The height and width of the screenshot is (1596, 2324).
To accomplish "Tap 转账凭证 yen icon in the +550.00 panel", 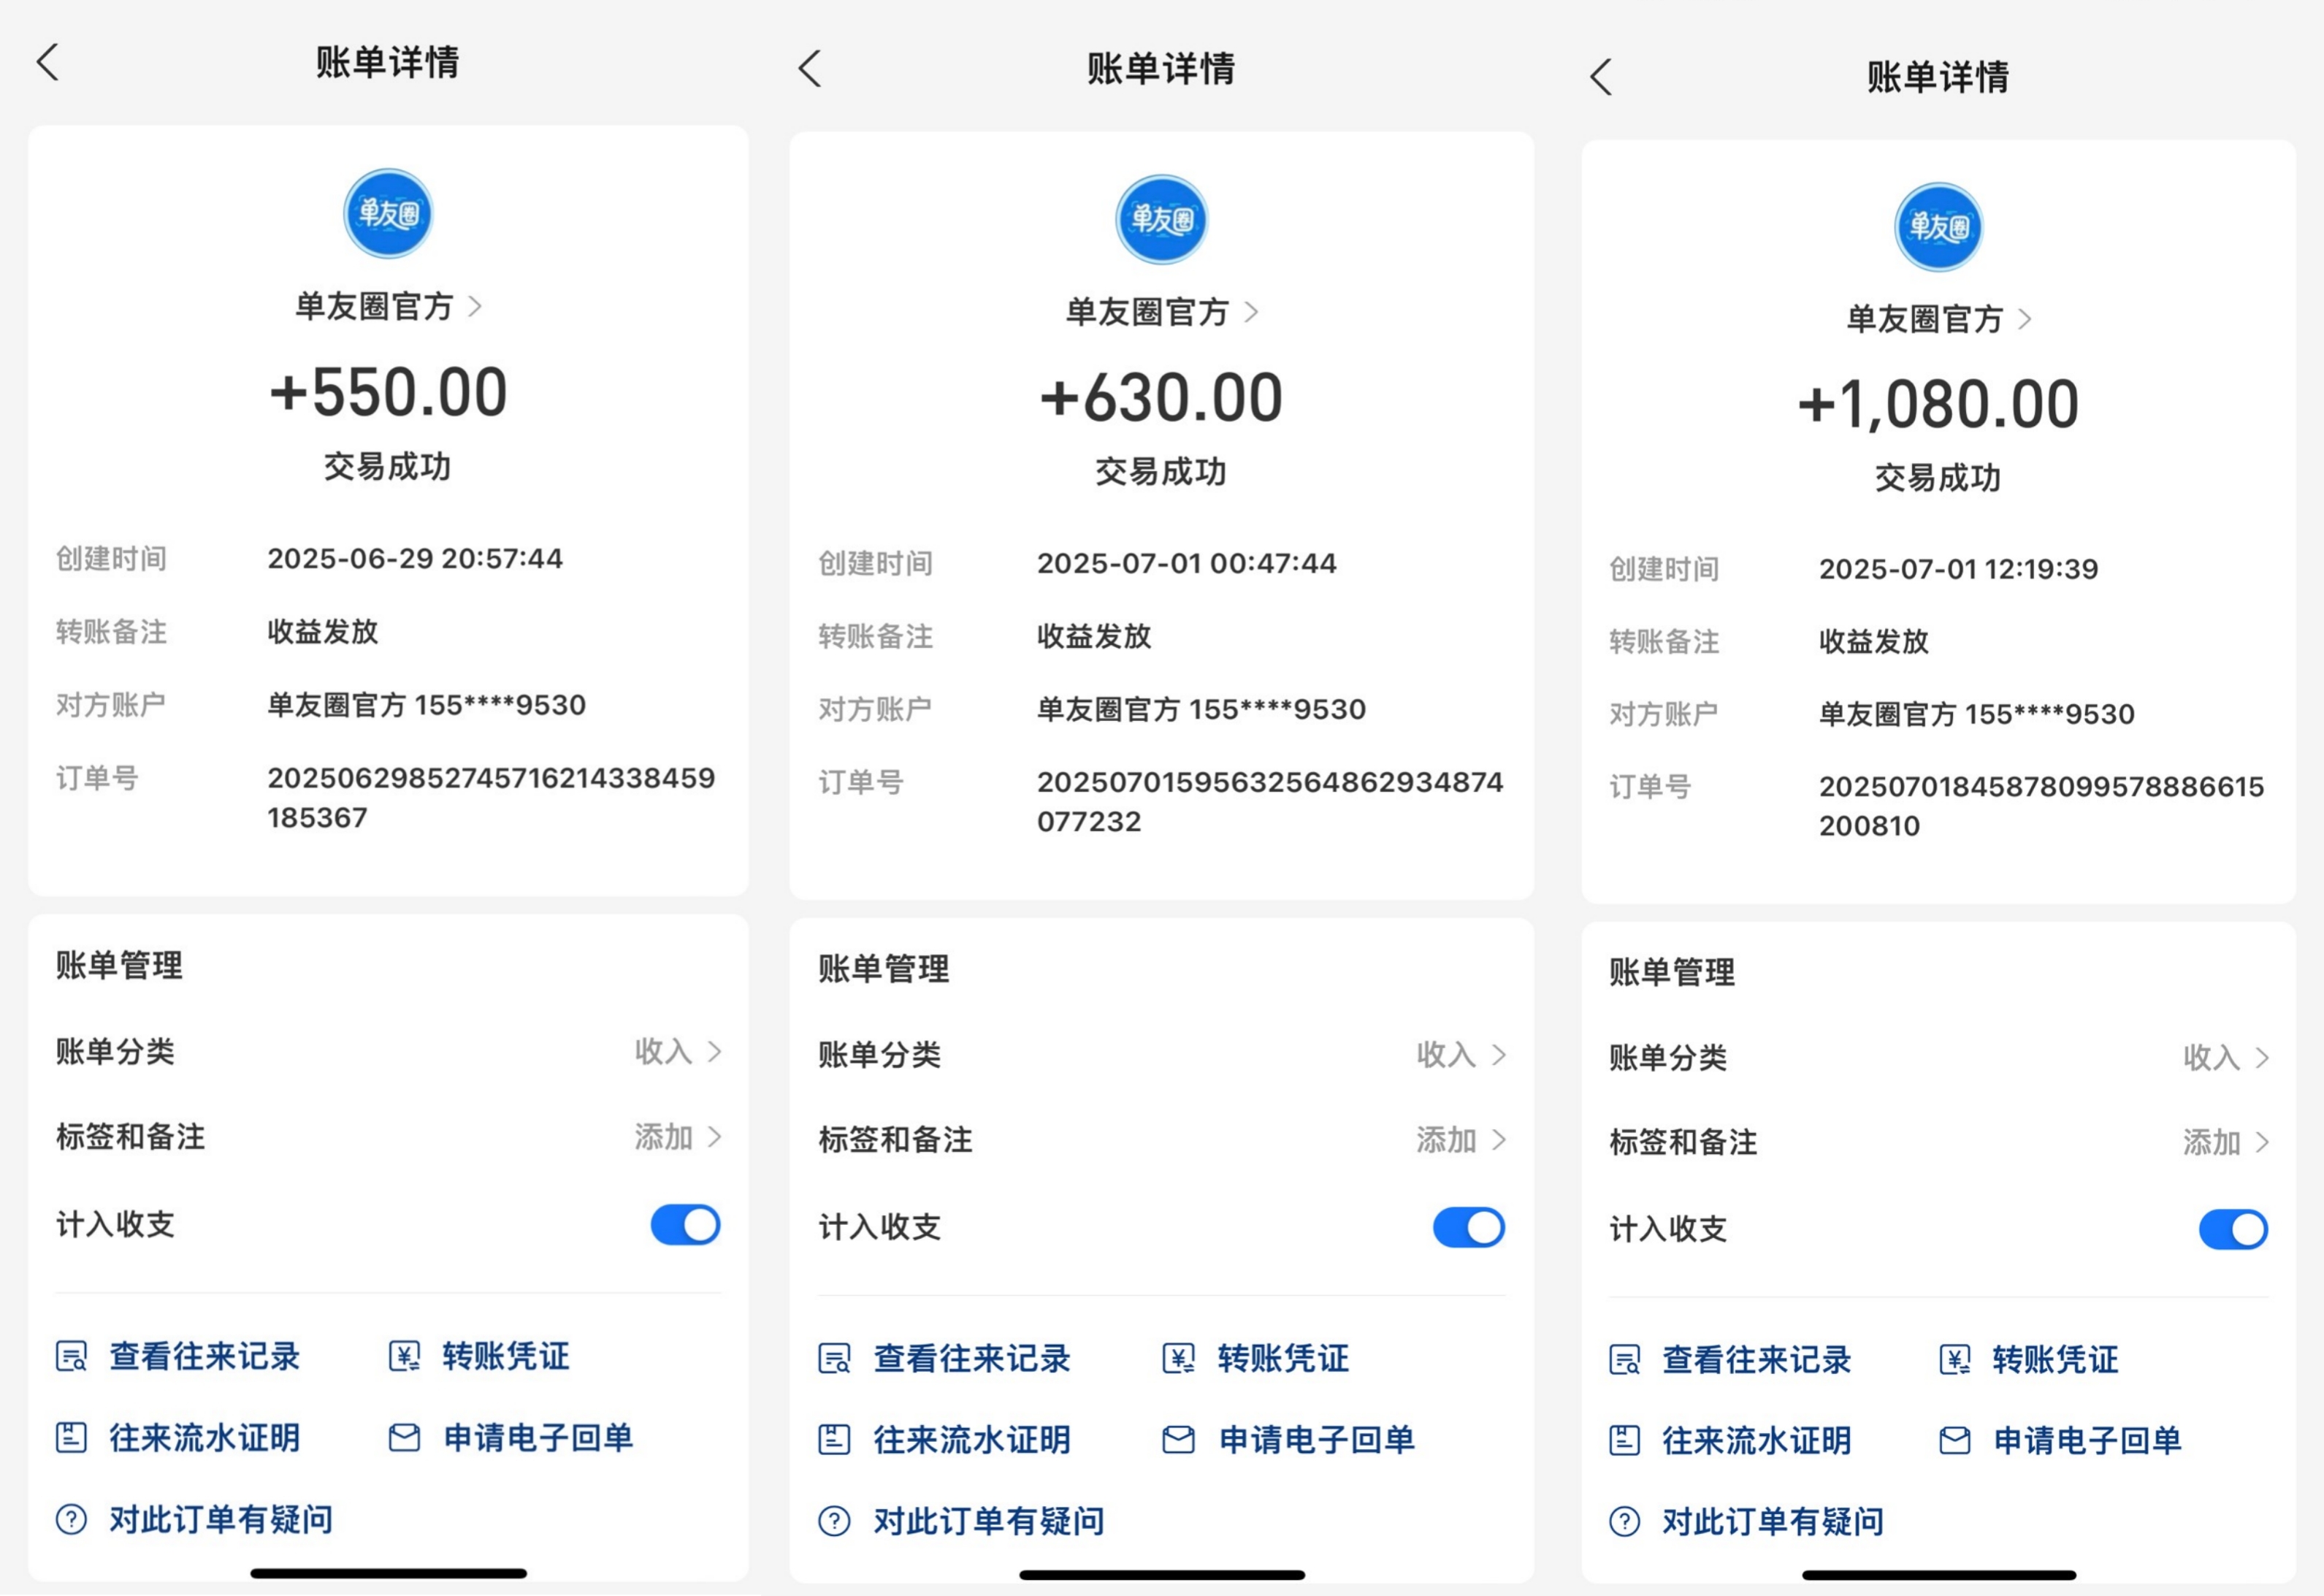I will (x=404, y=1357).
